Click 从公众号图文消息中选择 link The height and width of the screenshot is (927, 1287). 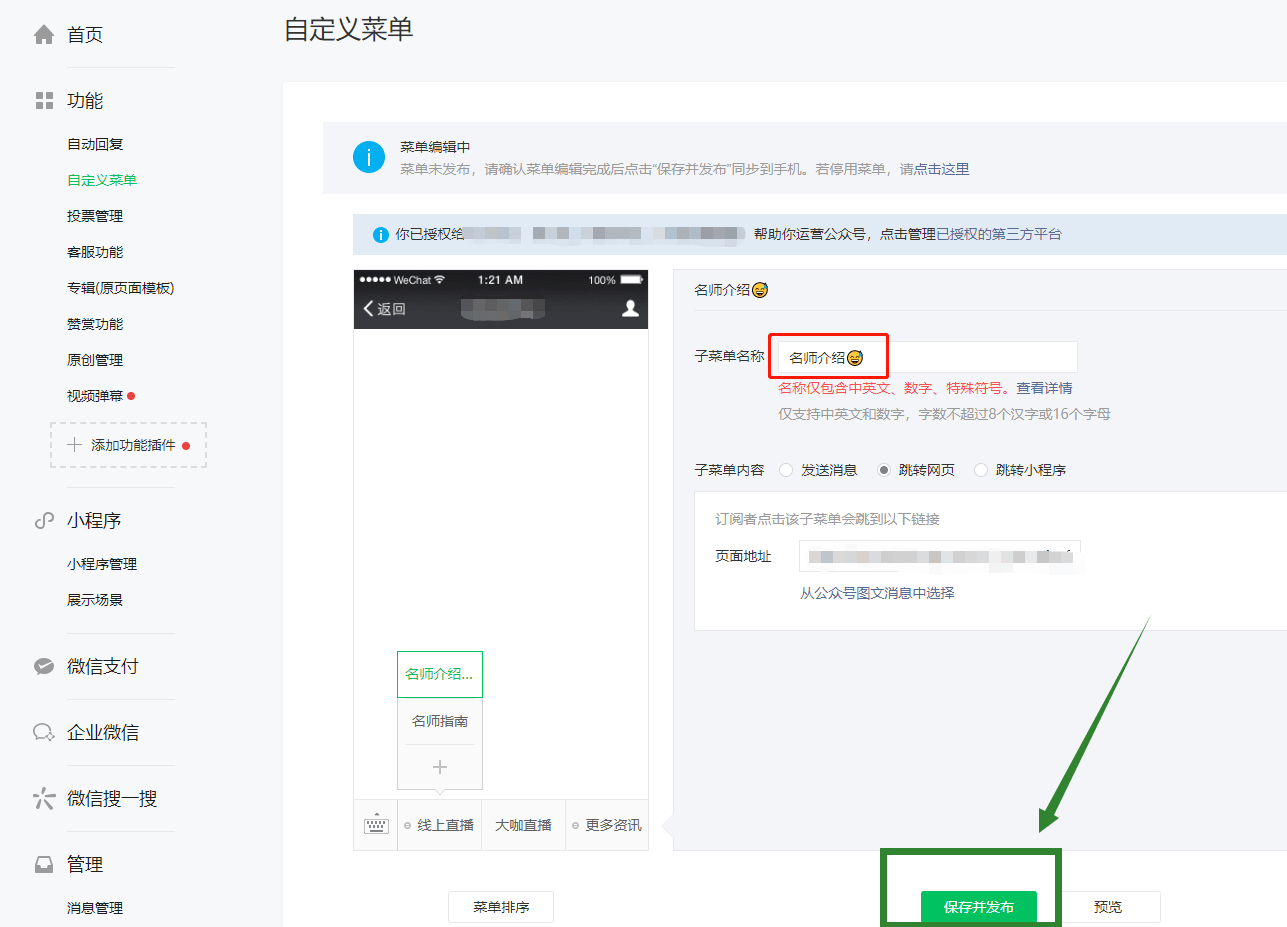[877, 593]
